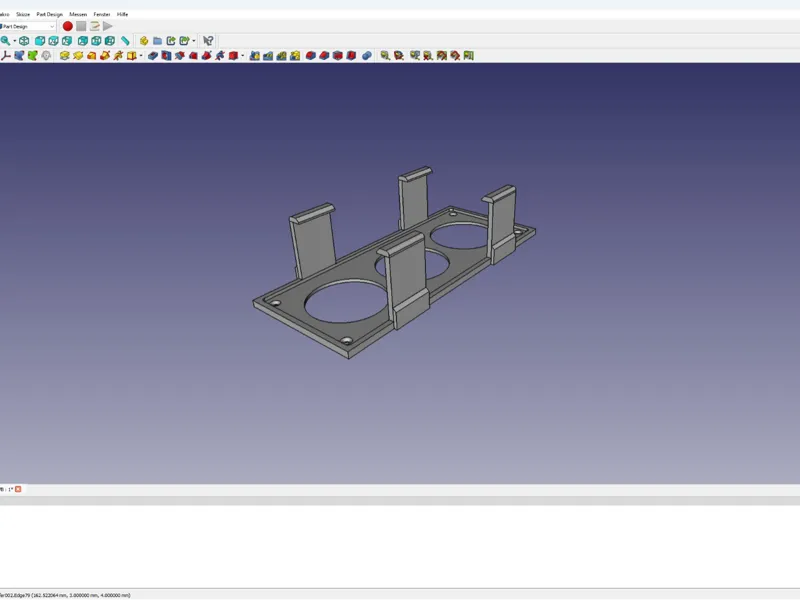
Task: Select the Chamfer tool
Action: pos(324,56)
